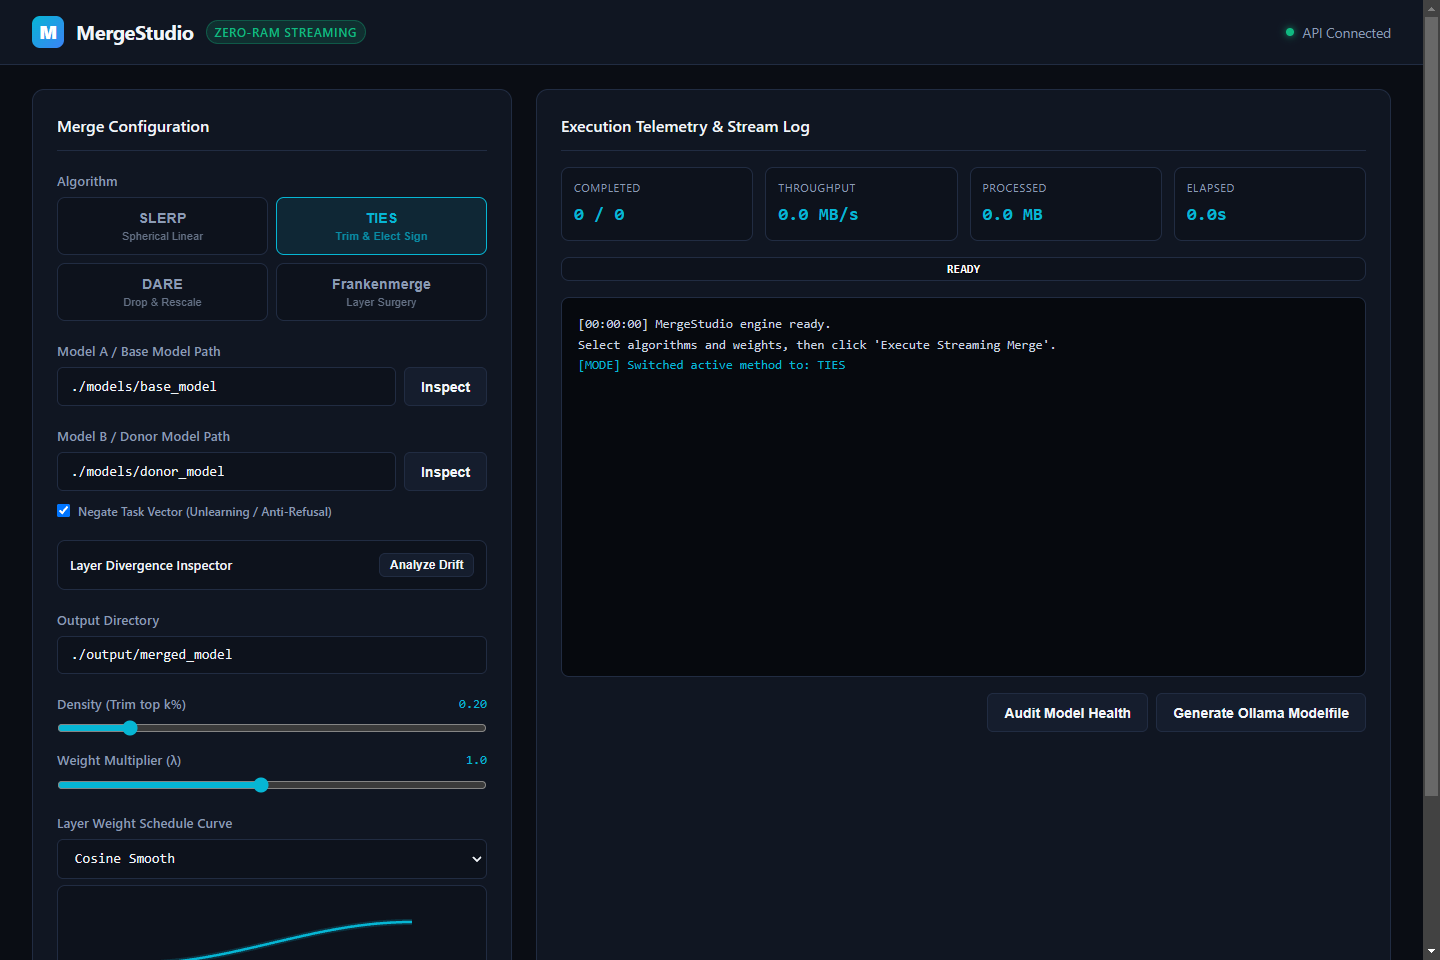
Task: Click the ELAPSED 0.0s stat card
Action: tap(1270, 204)
